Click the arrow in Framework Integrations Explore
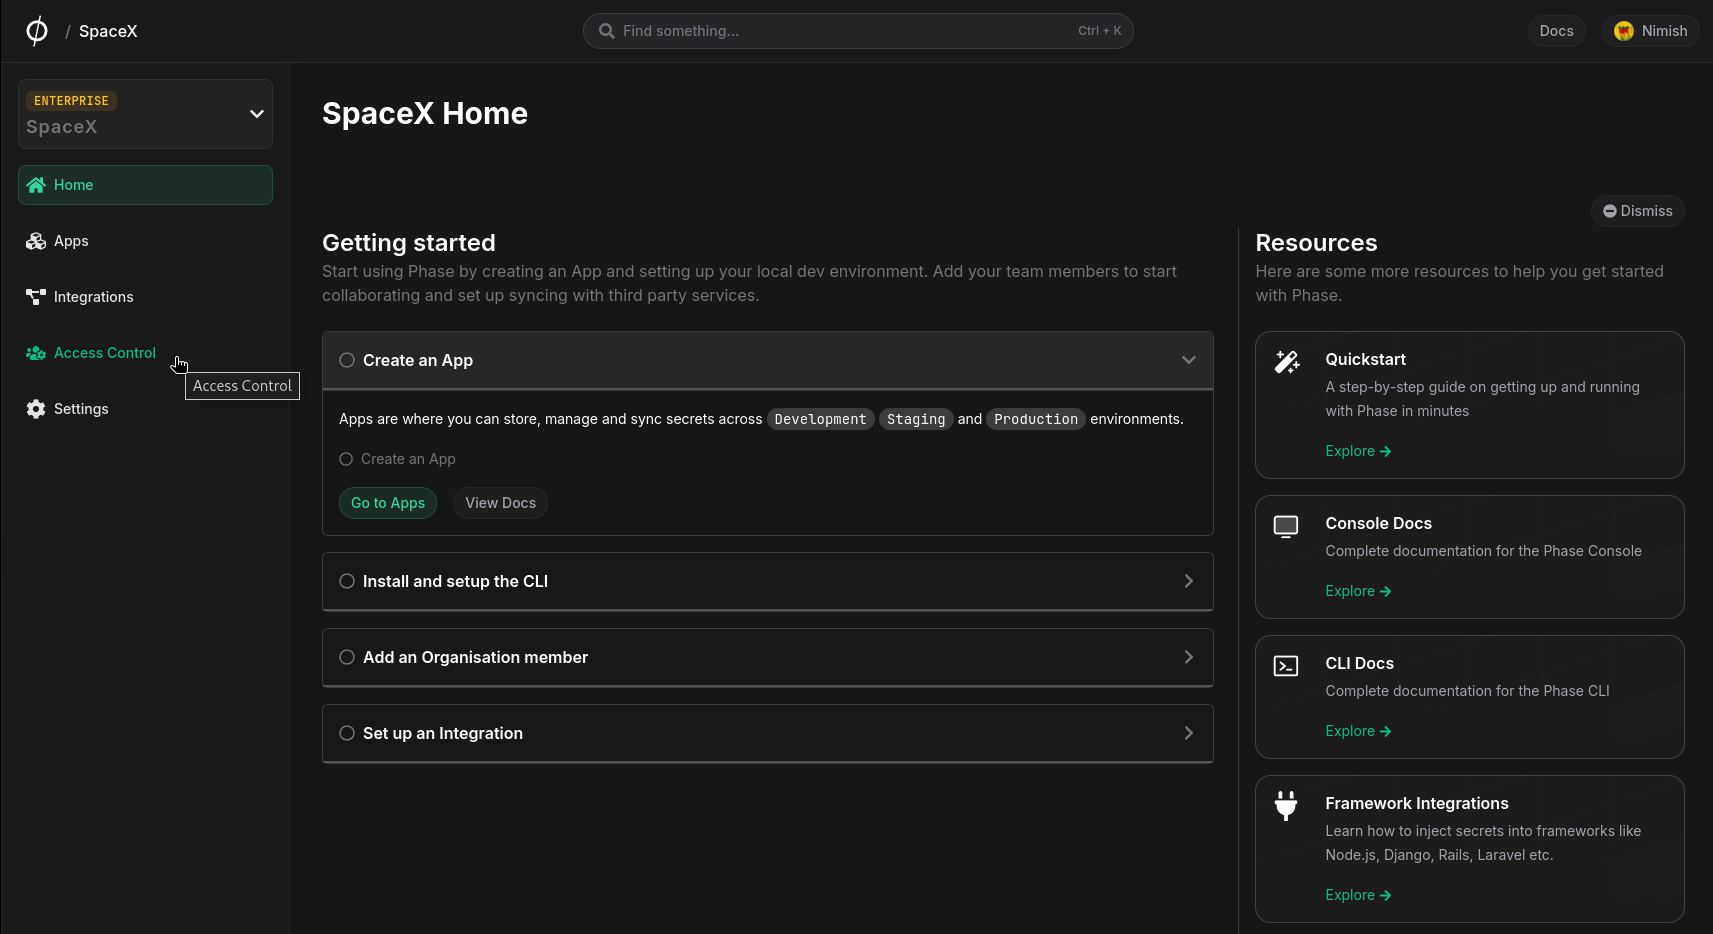 pyautogui.click(x=1386, y=896)
